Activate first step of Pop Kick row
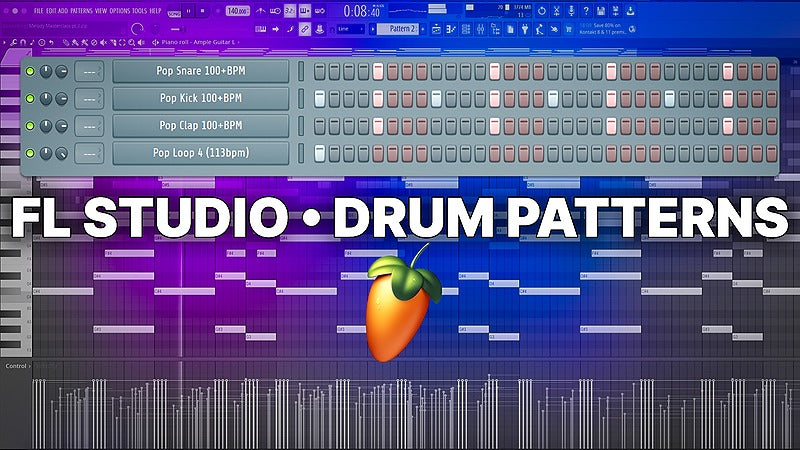The height and width of the screenshot is (450, 800). [319, 99]
